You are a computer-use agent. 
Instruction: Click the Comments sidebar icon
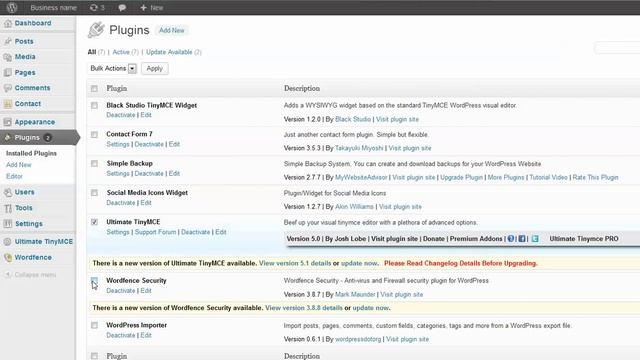coord(8,88)
